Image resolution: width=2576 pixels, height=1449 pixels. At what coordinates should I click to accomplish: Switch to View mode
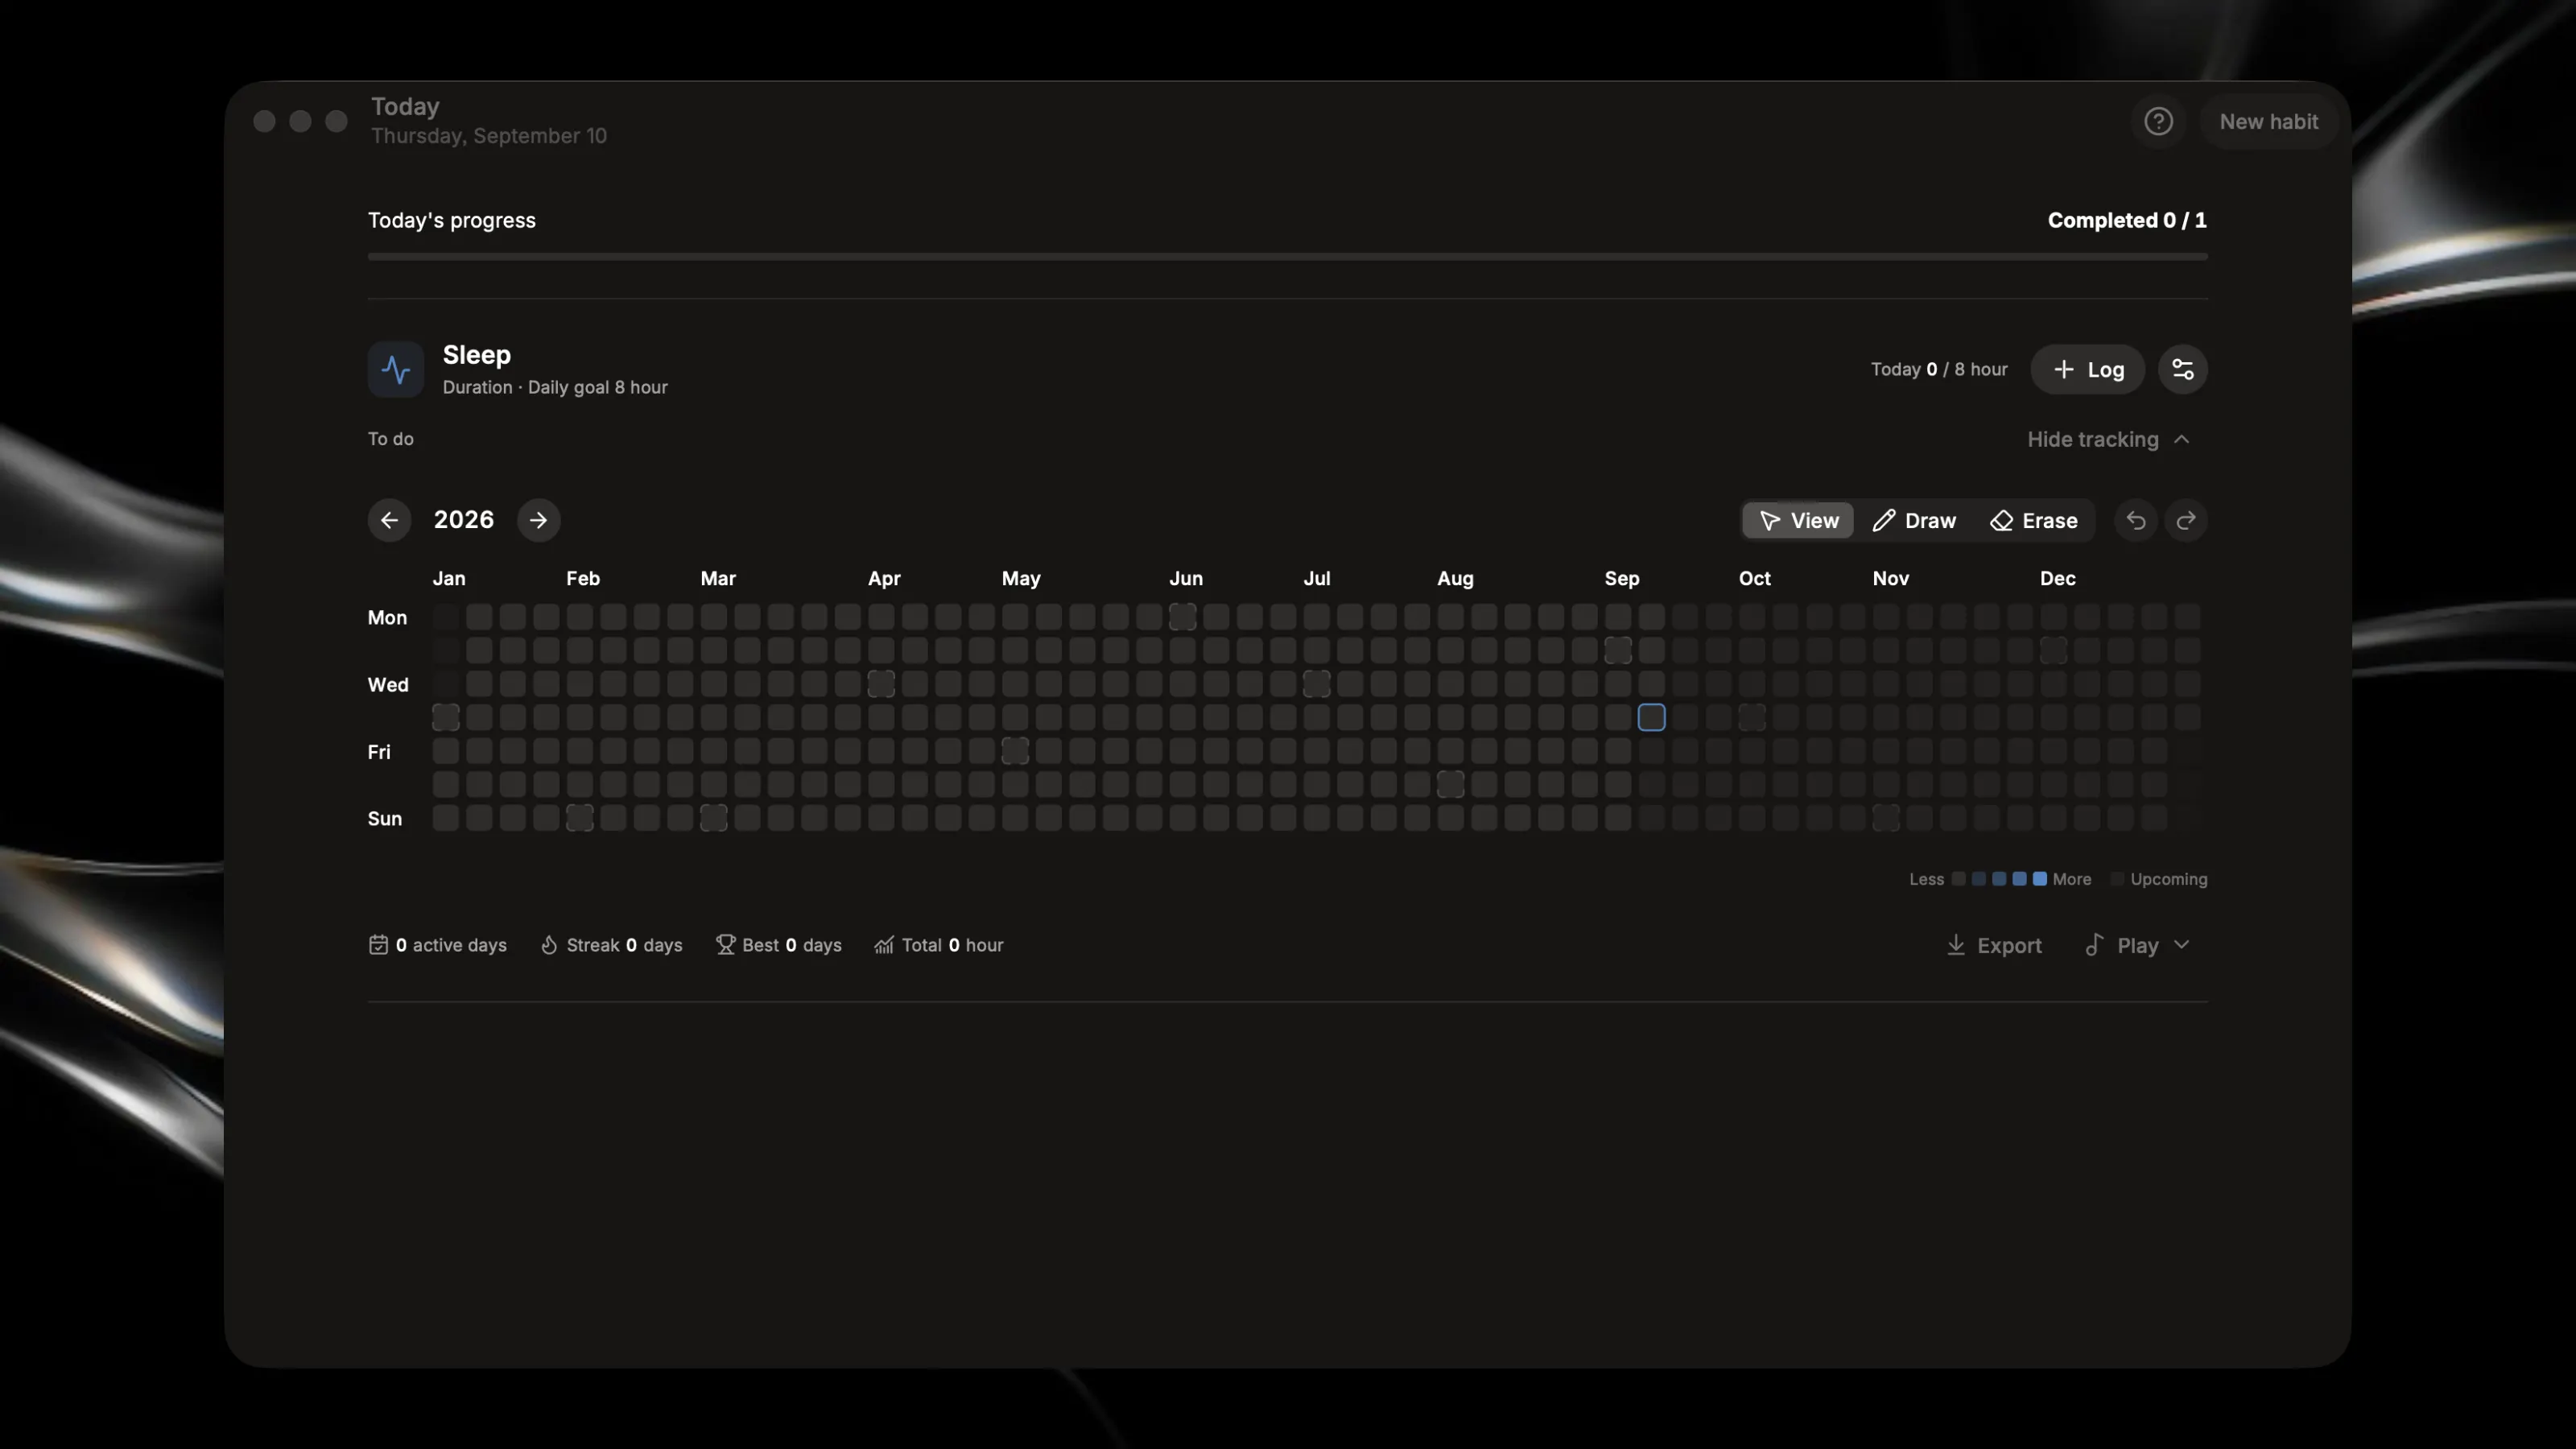(1798, 520)
